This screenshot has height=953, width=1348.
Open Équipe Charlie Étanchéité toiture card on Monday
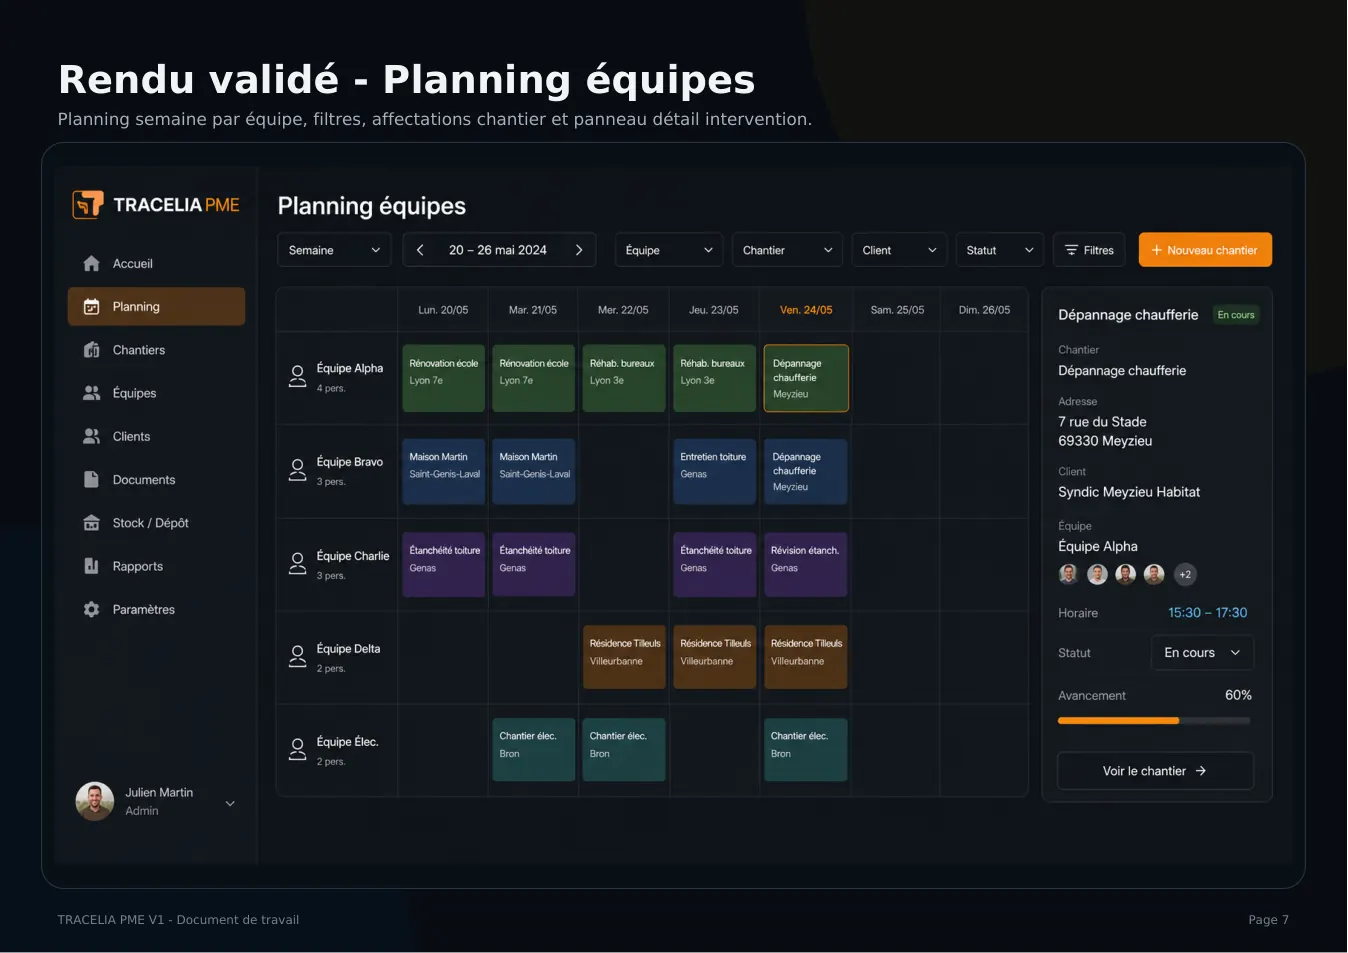click(443, 564)
